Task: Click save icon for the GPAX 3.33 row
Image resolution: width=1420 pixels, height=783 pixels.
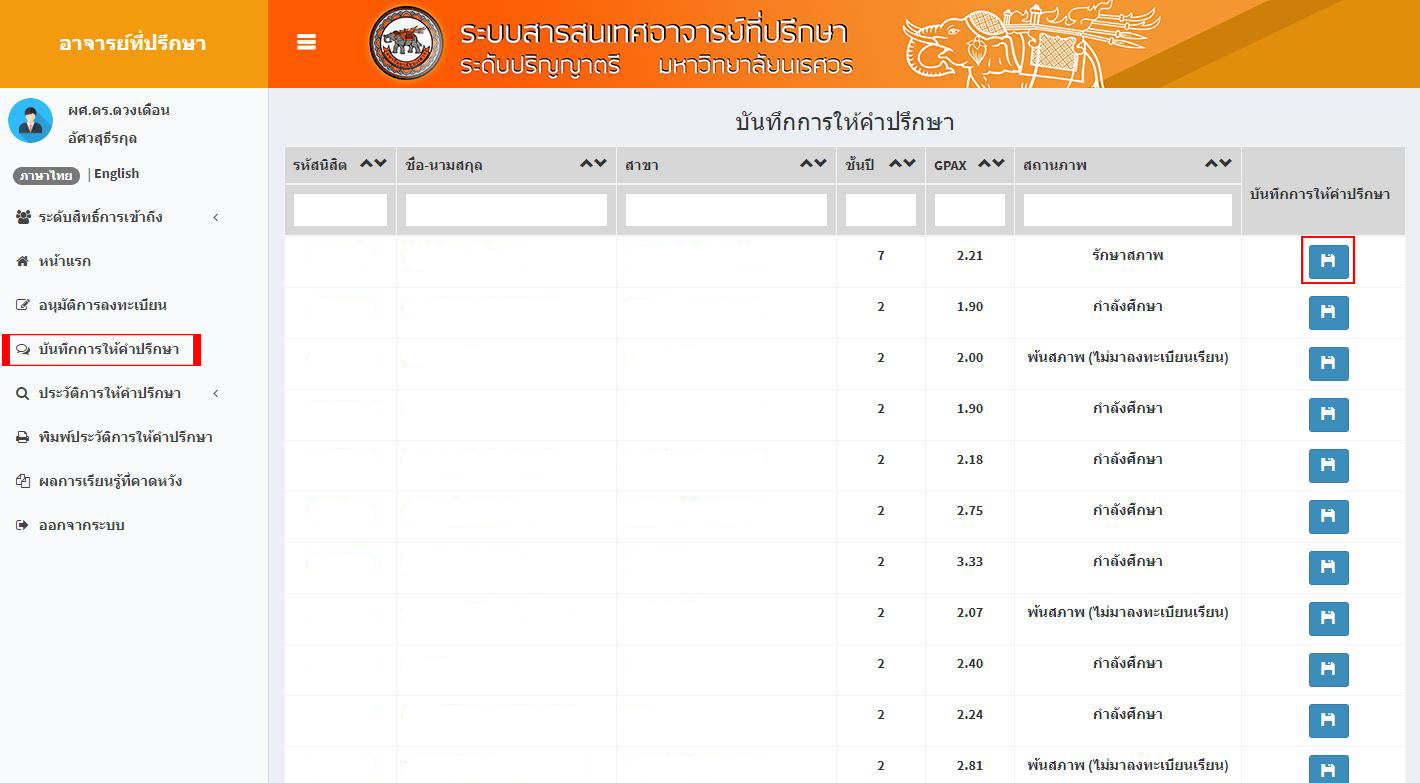Action: (x=1328, y=568)
